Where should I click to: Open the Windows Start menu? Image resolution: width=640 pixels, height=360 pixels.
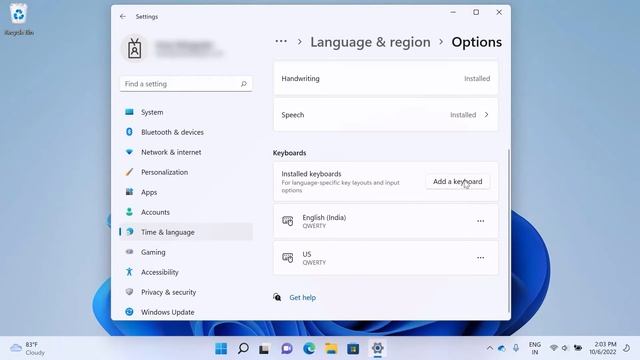pos(221,349)
